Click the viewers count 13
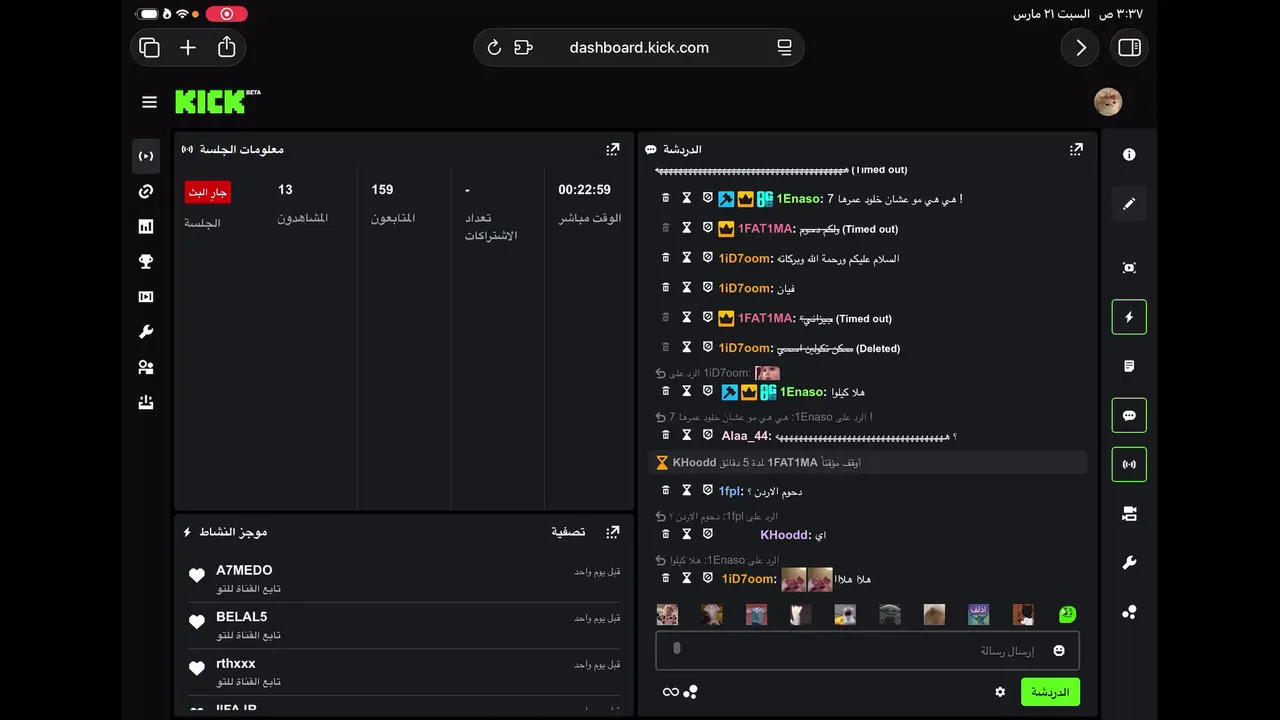 pyautogui.click(x=285, y=190)
